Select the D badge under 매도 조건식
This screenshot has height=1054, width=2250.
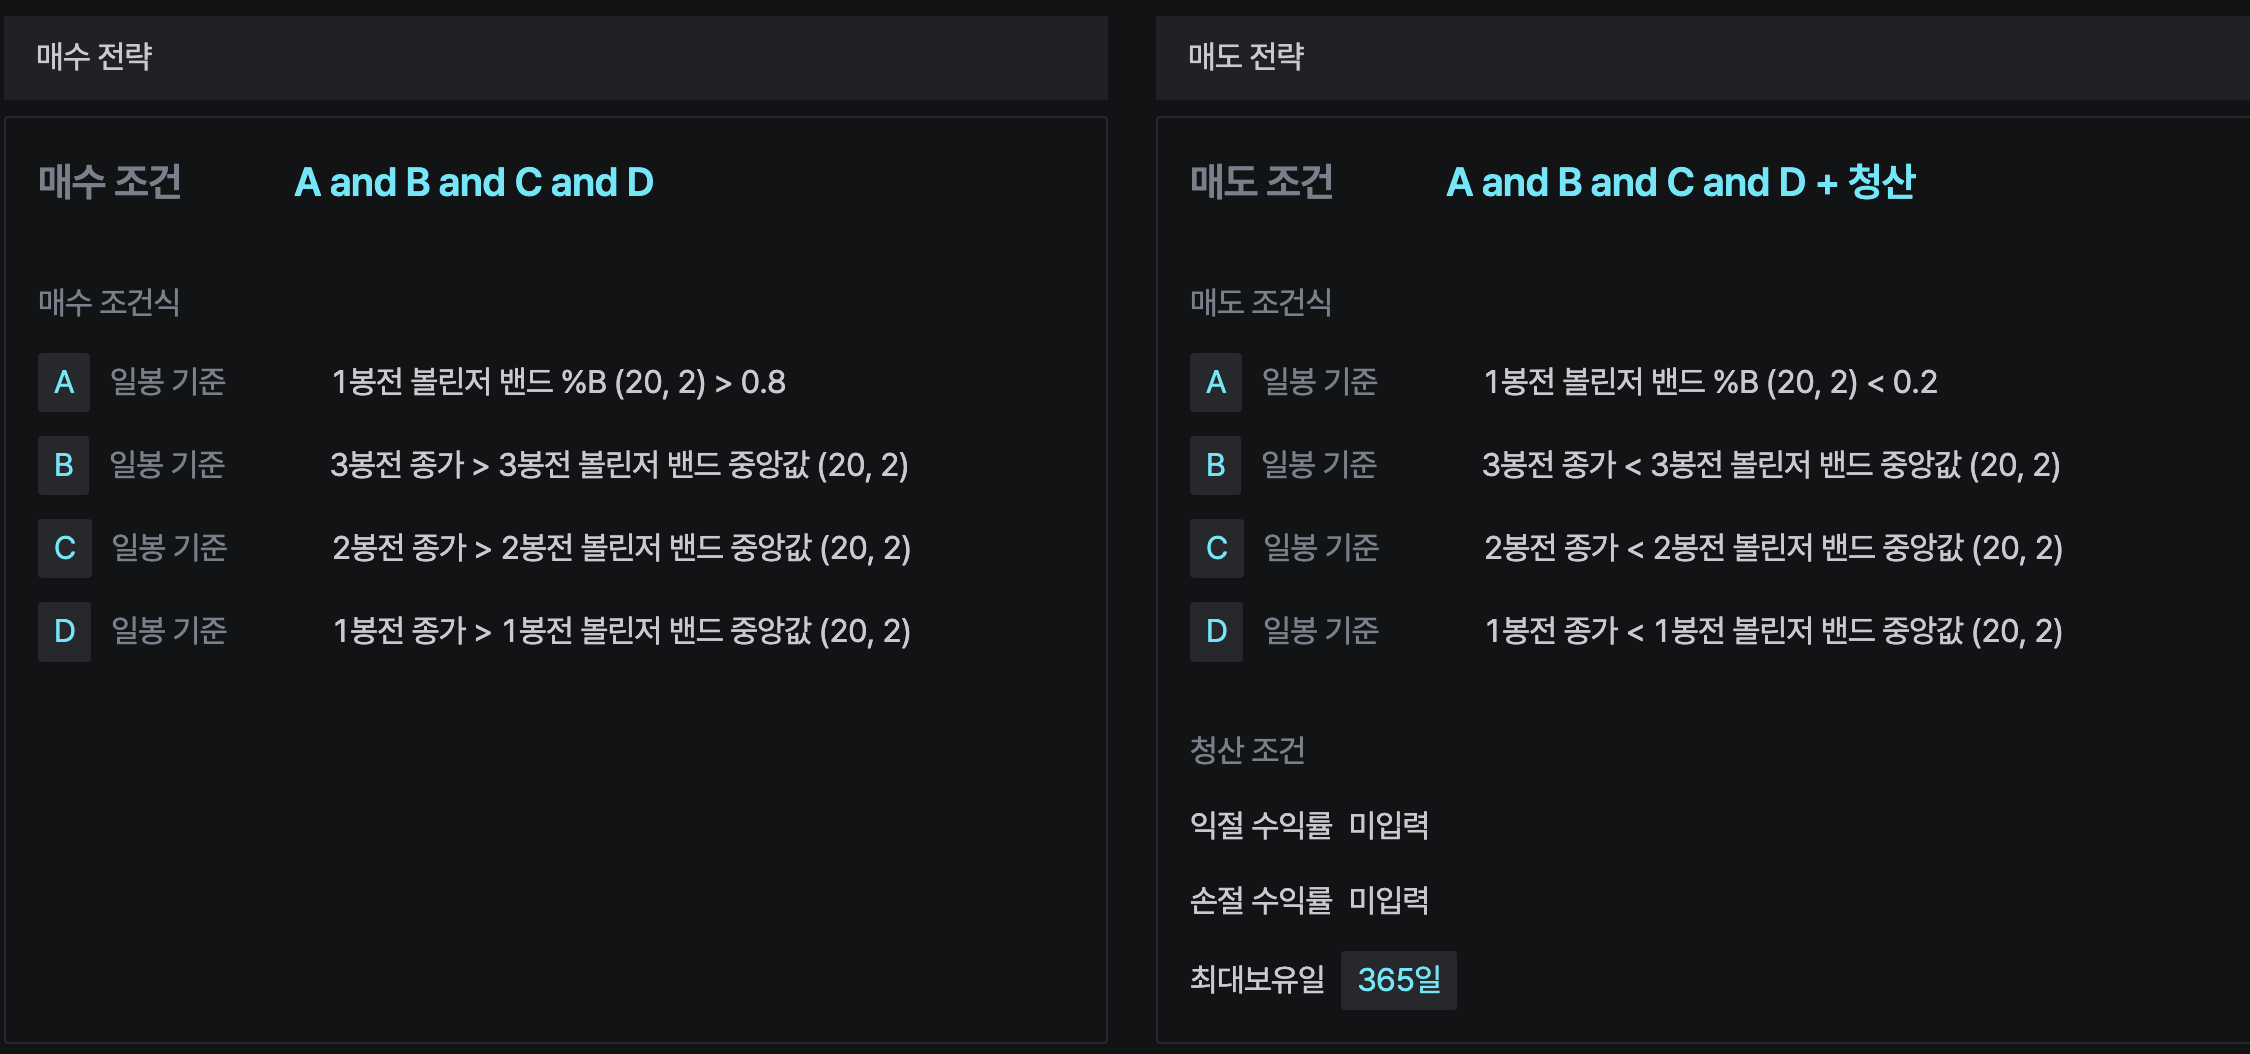tap(1216, 631)
